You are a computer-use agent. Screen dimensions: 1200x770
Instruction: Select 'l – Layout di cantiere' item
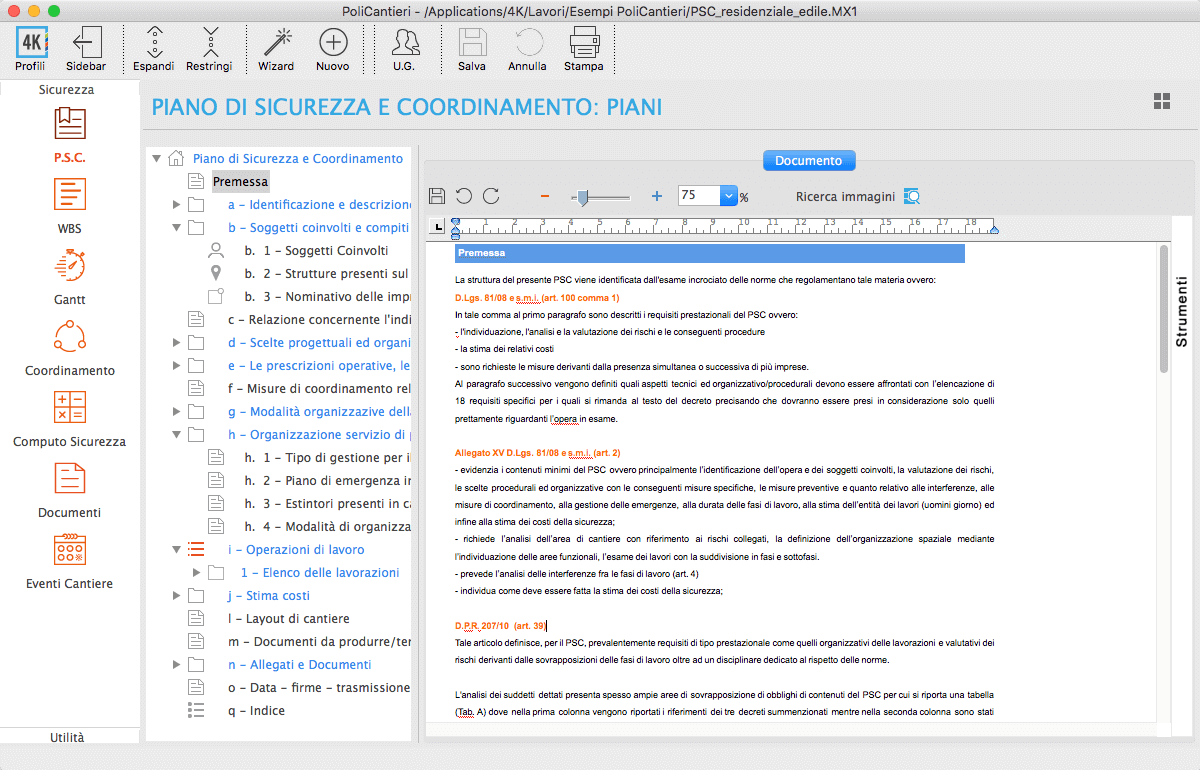(x=288, y=619)
